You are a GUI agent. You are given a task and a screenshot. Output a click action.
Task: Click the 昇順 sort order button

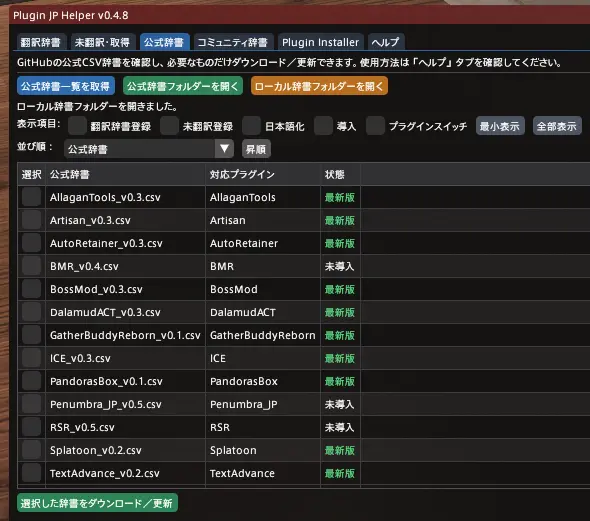click(256, 149)
